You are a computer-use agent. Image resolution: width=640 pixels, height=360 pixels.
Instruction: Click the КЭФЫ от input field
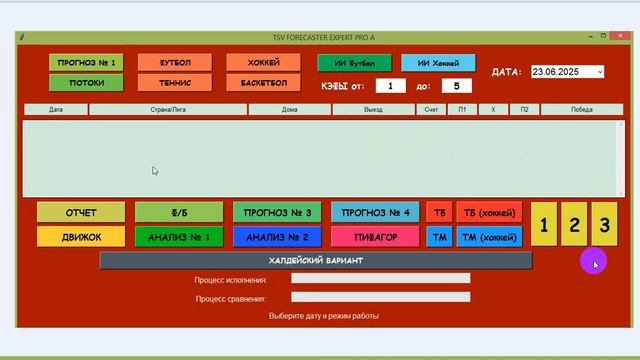tap(391, 86)
